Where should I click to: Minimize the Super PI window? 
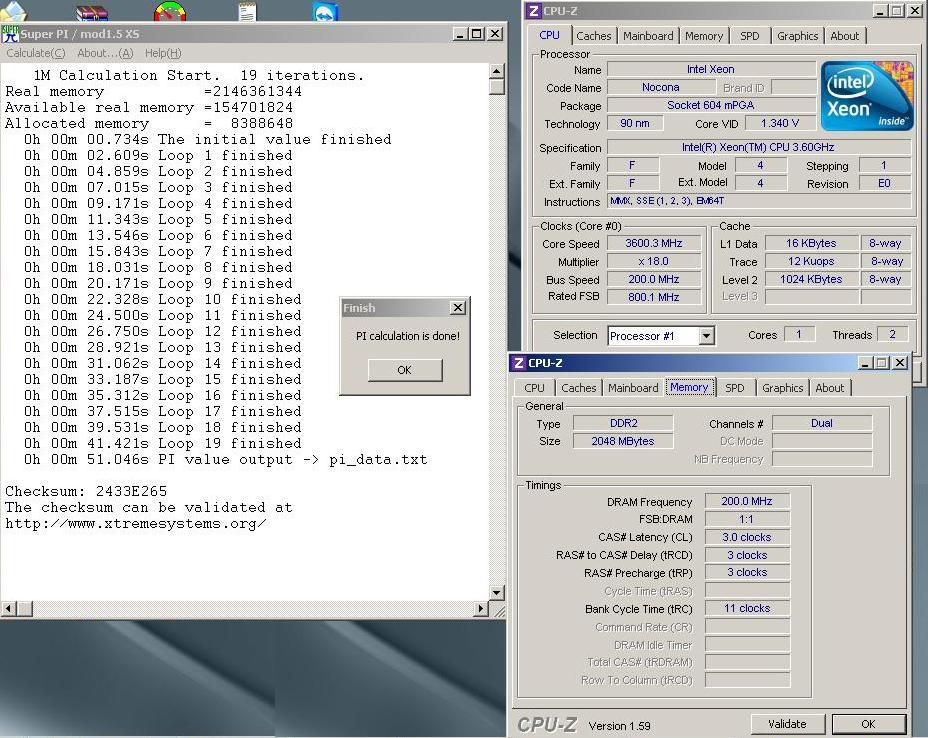coord(461,34)
